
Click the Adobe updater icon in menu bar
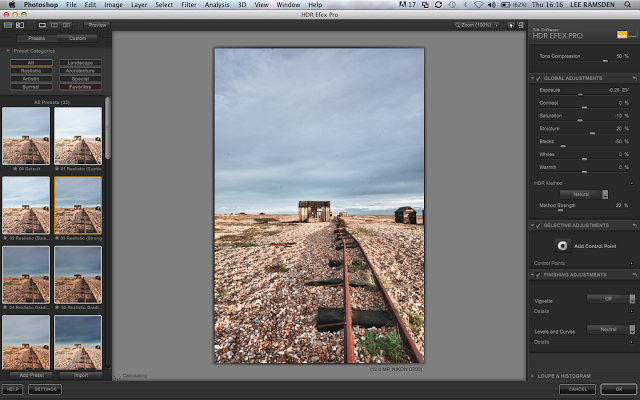[x=407, y=4]
